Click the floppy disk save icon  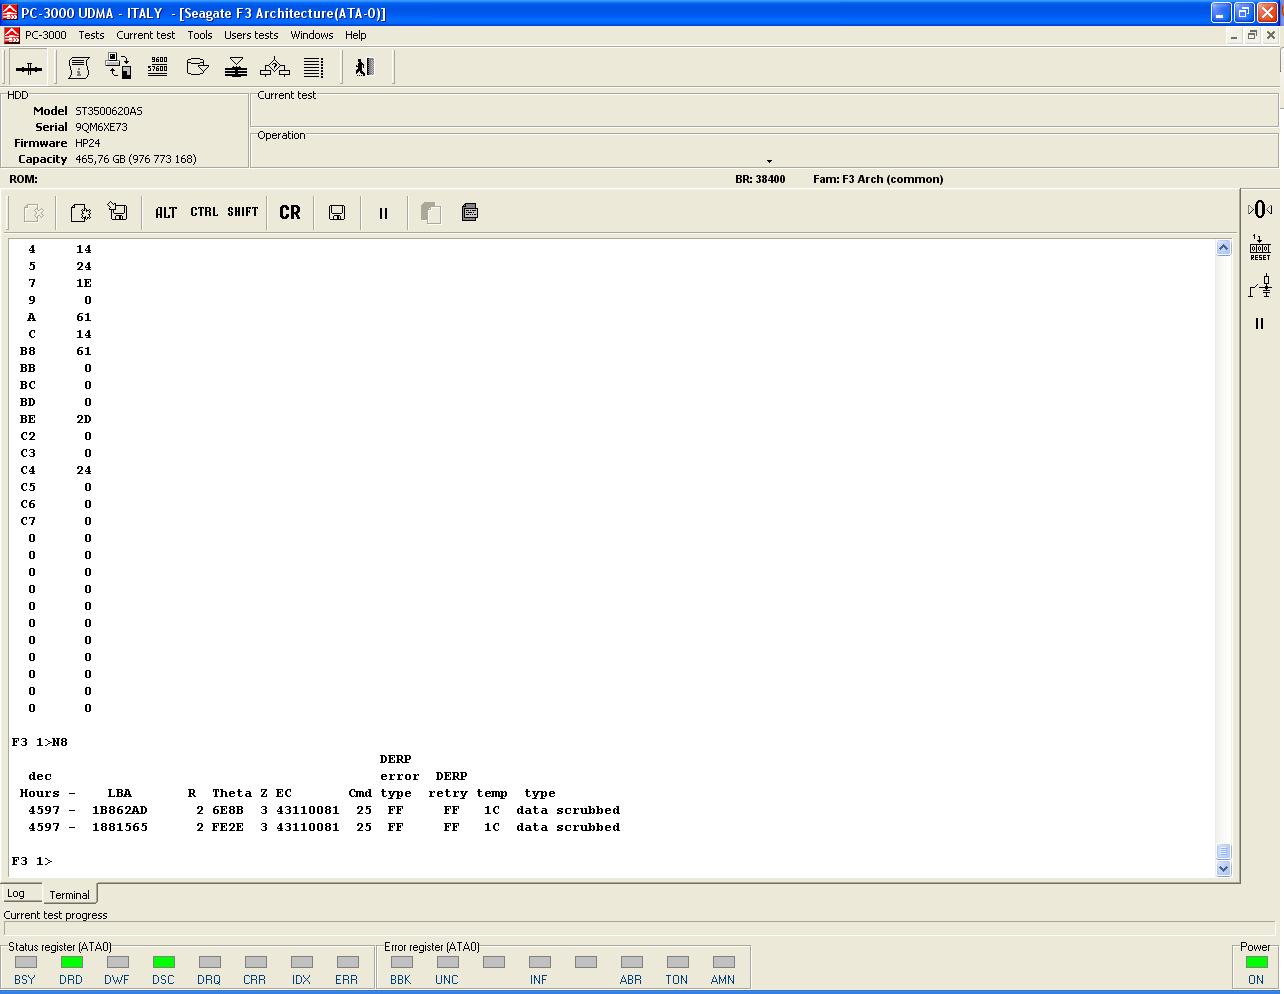(x=337, y=212)
